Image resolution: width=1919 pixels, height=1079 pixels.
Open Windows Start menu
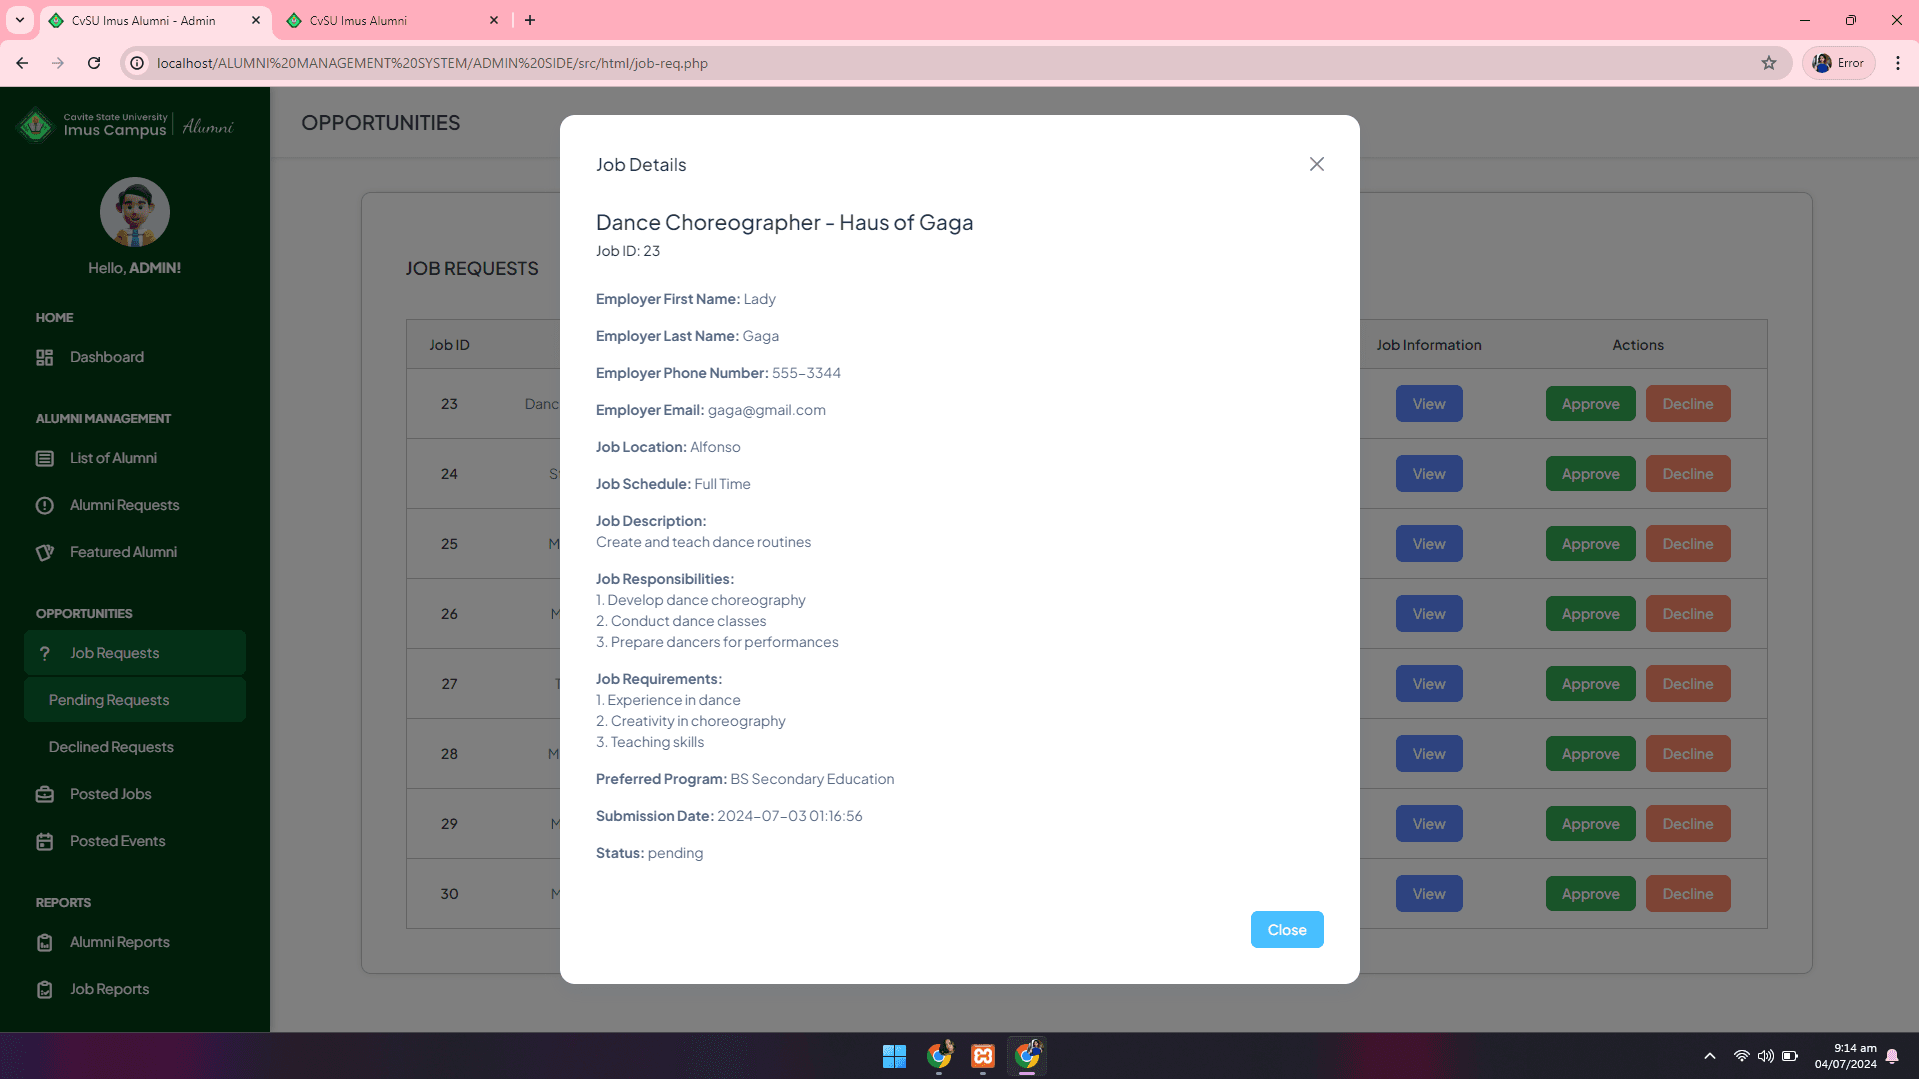click(894, 1056)
